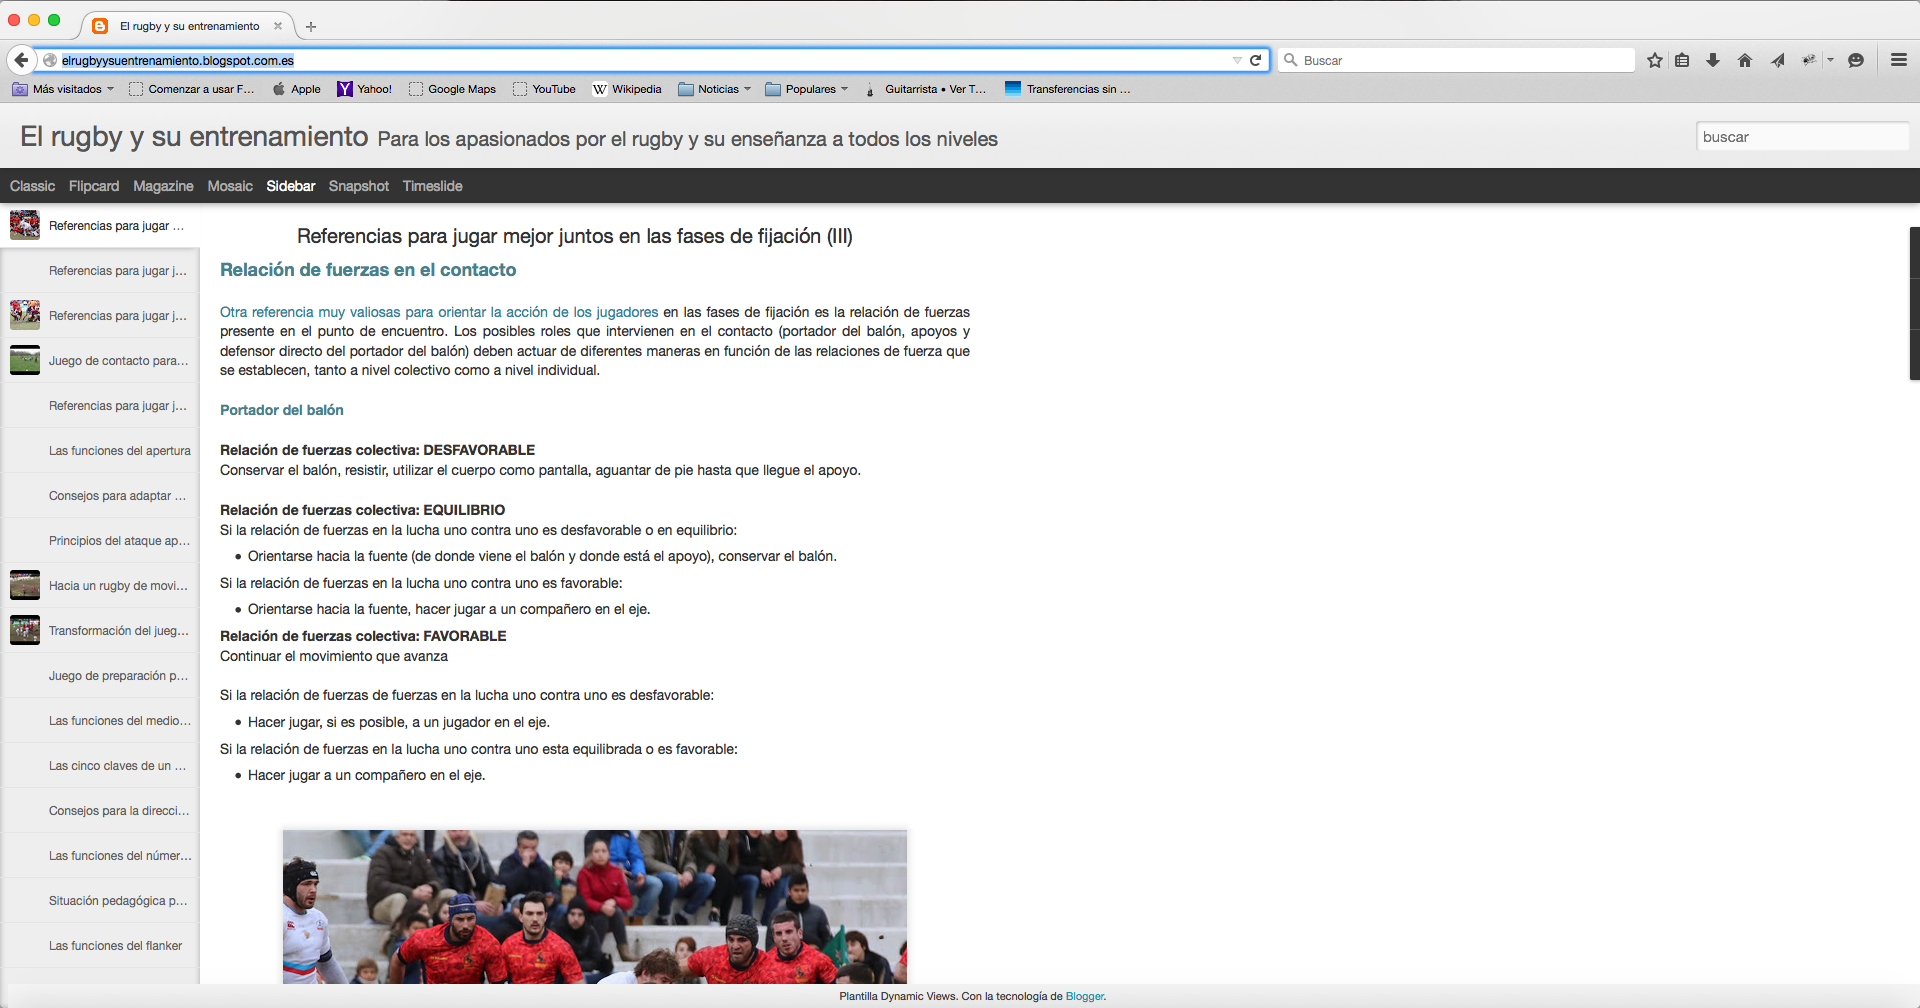The height and width of the screenshot is (1008, 1920).
Task: Click the rugby match photo in the post
Action: [x=594, y=906]
